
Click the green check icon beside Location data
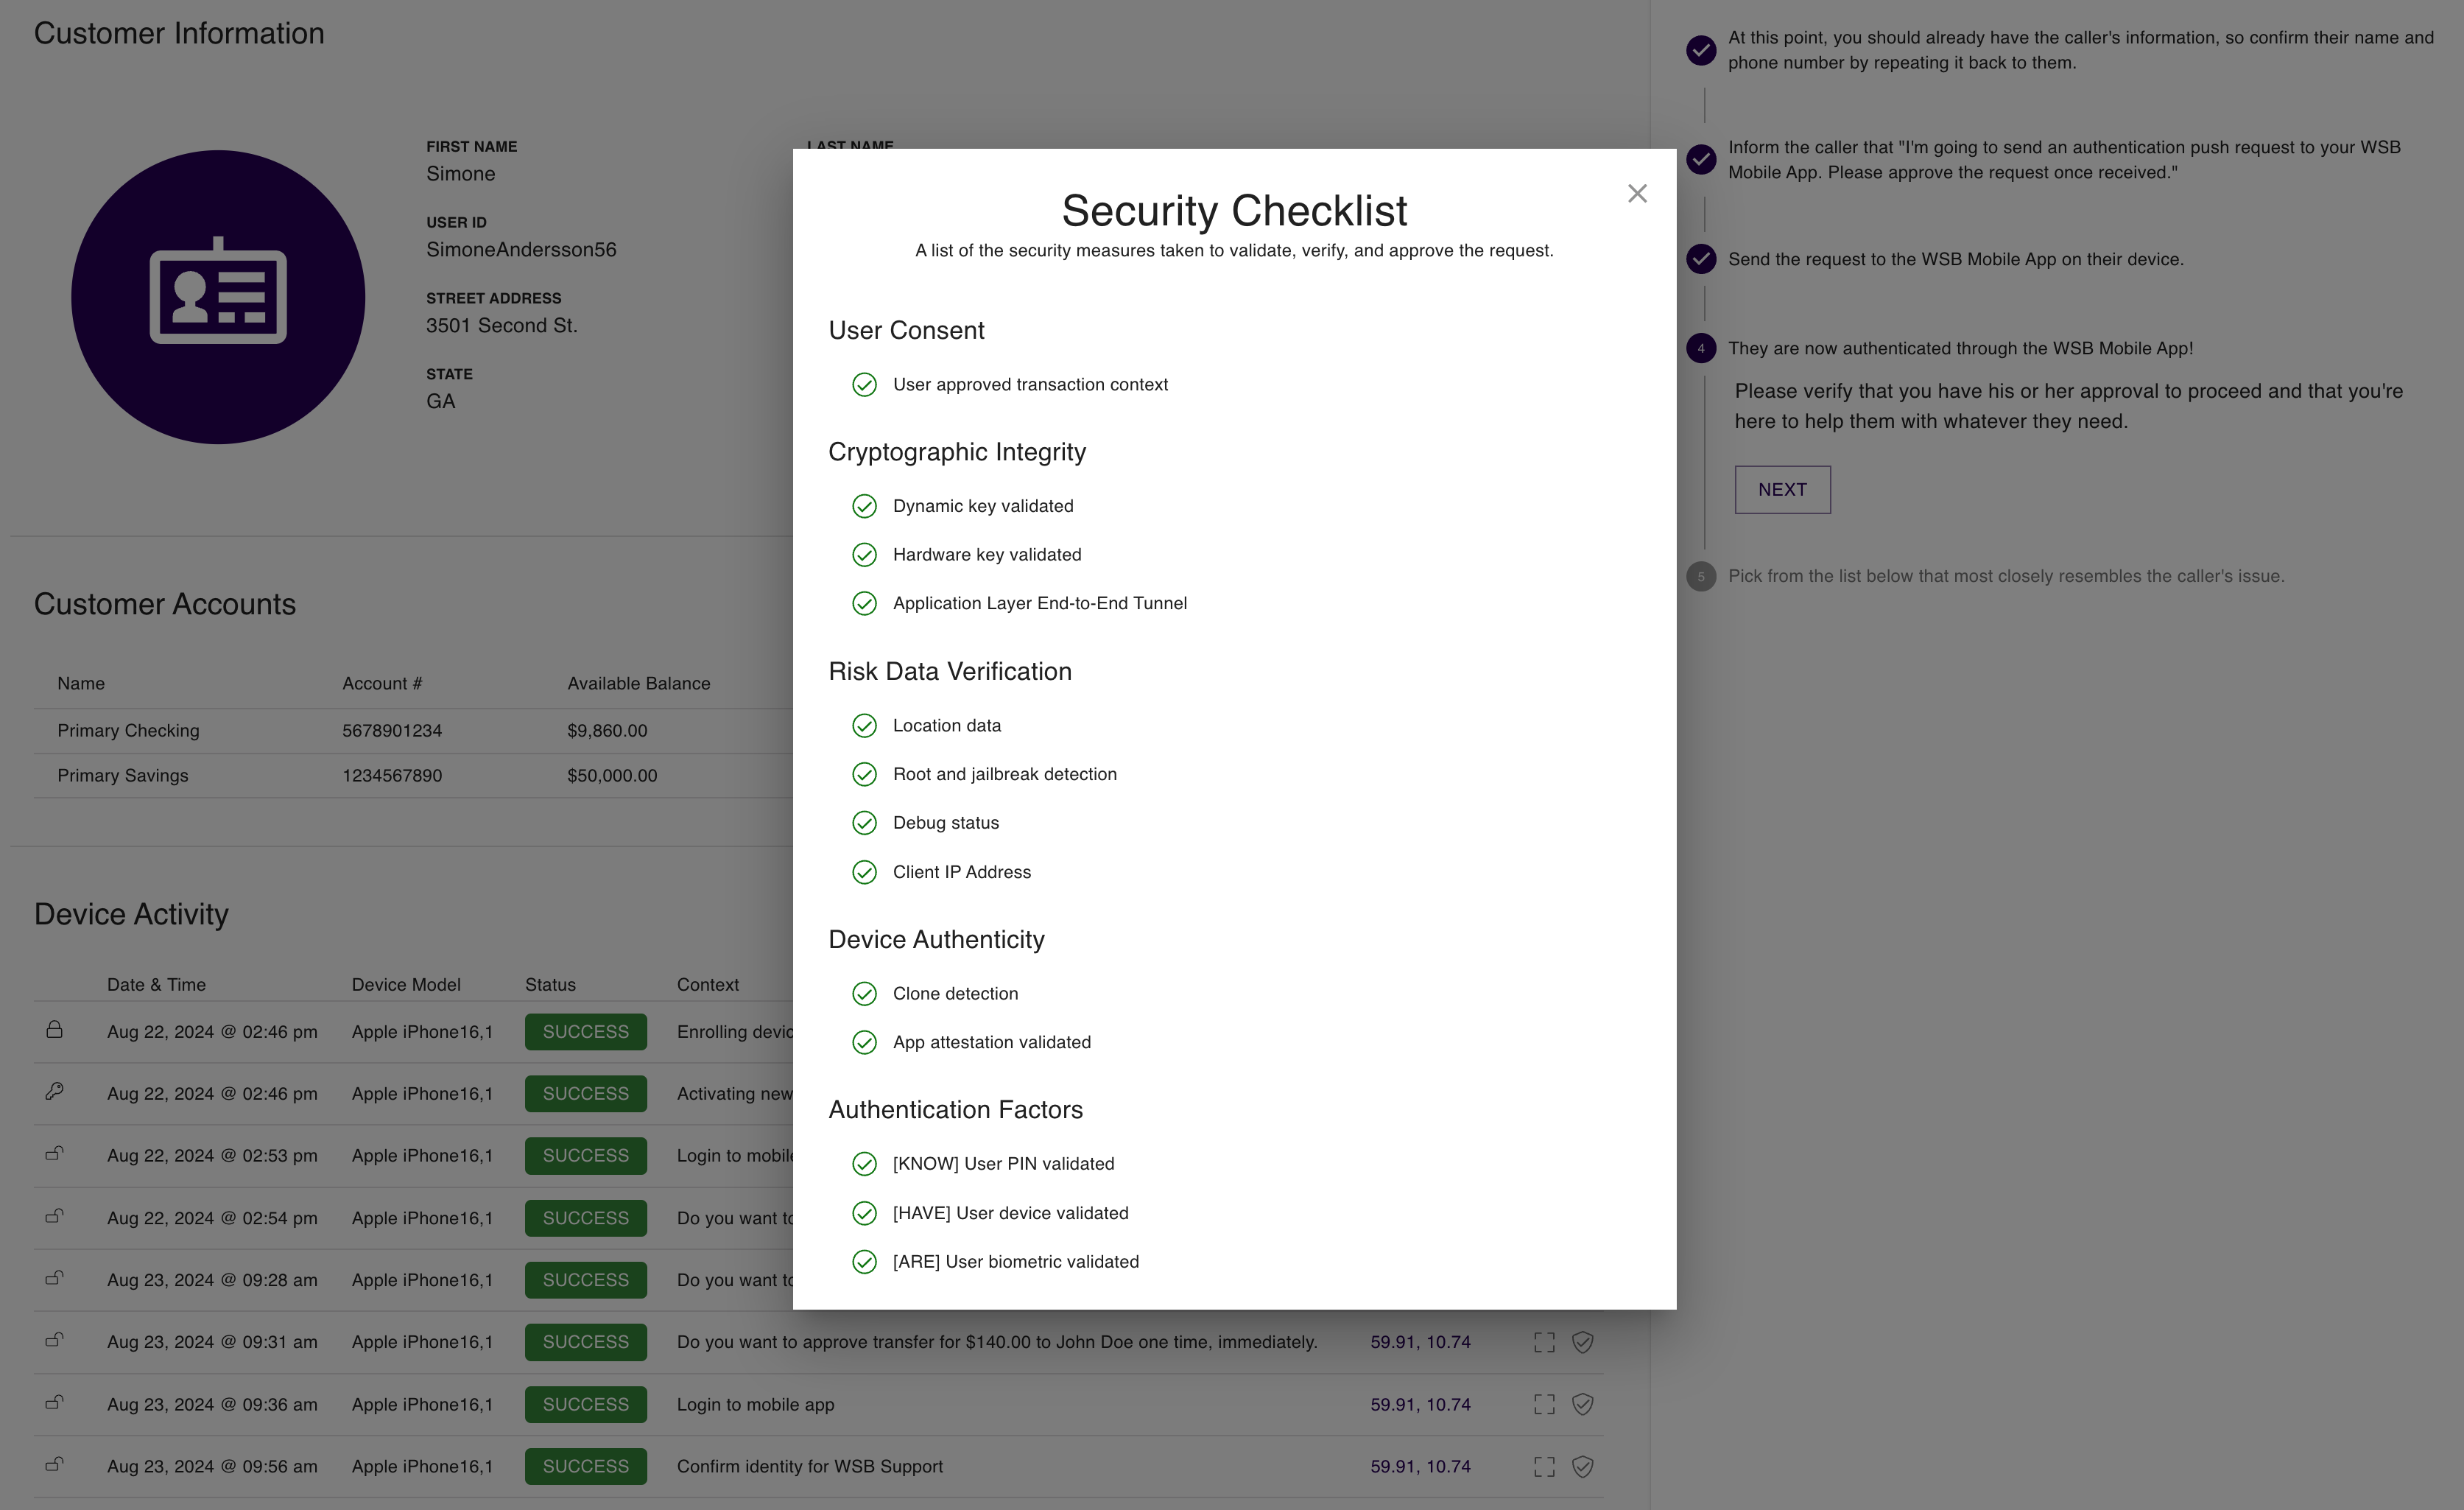864,725
